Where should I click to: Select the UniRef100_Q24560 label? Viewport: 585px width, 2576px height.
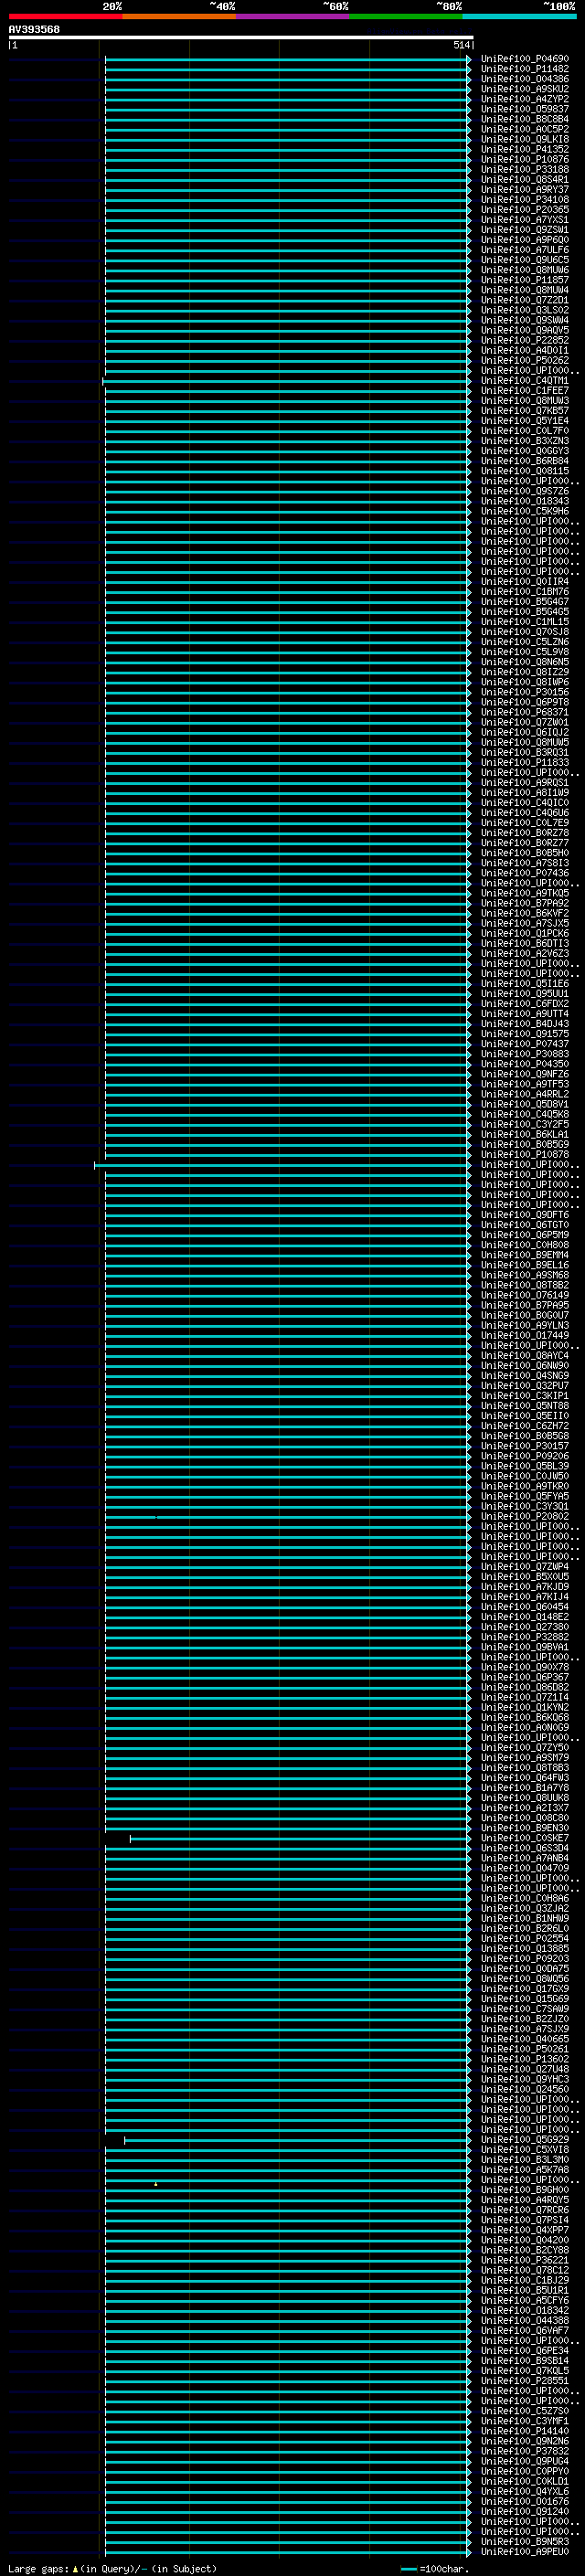pos(524,2089)
